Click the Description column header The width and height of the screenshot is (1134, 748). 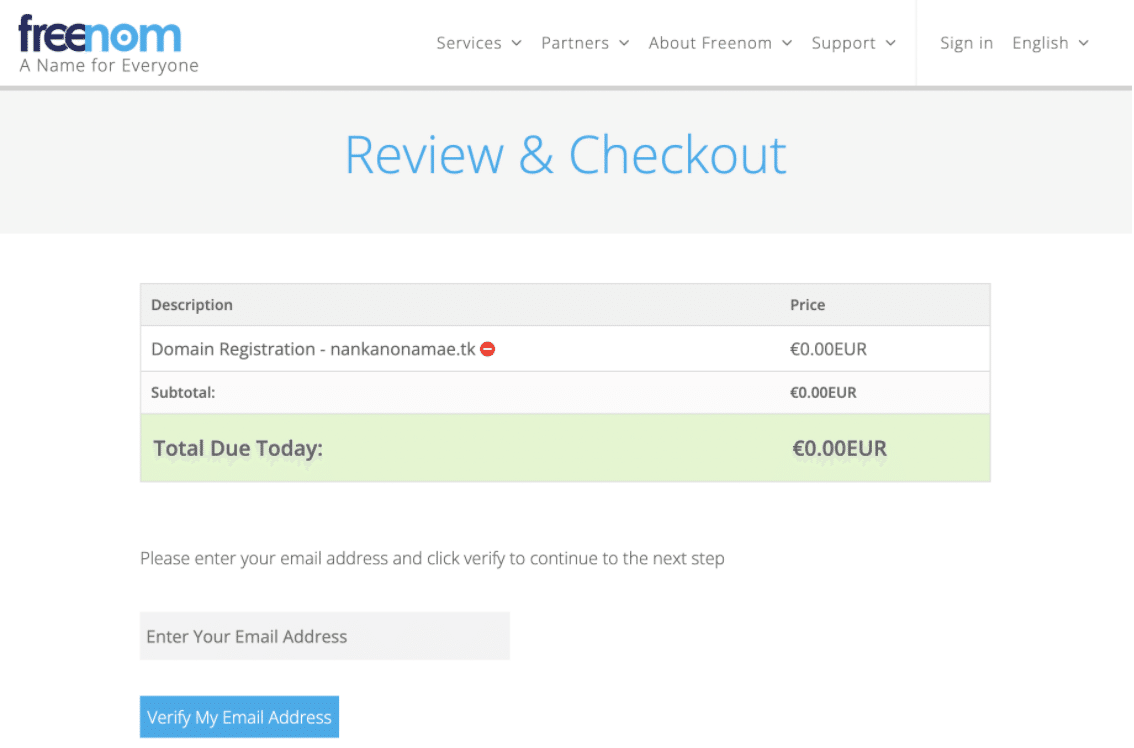coord(192,305)
